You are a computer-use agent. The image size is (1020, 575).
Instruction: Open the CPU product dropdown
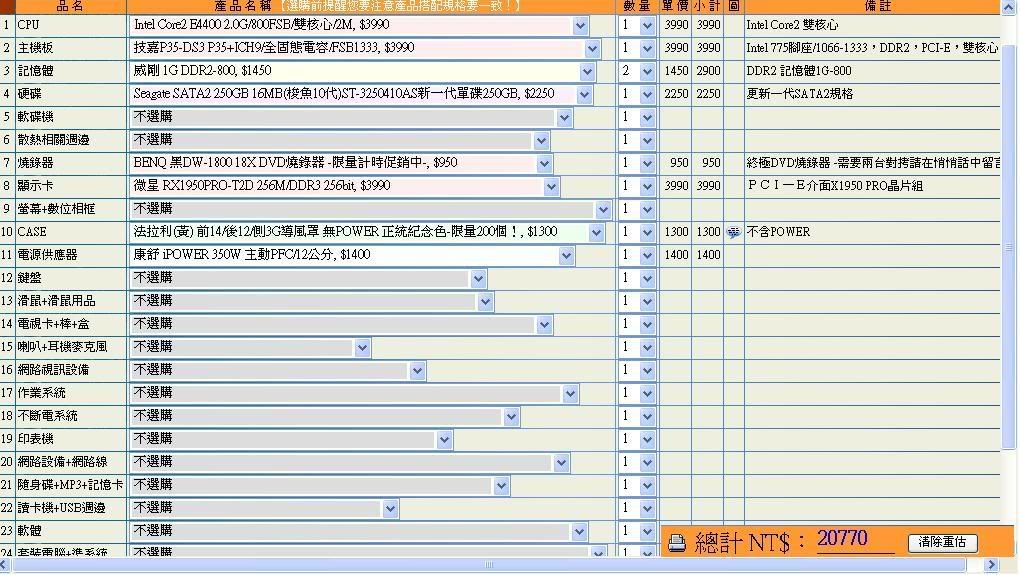(580, 25)
